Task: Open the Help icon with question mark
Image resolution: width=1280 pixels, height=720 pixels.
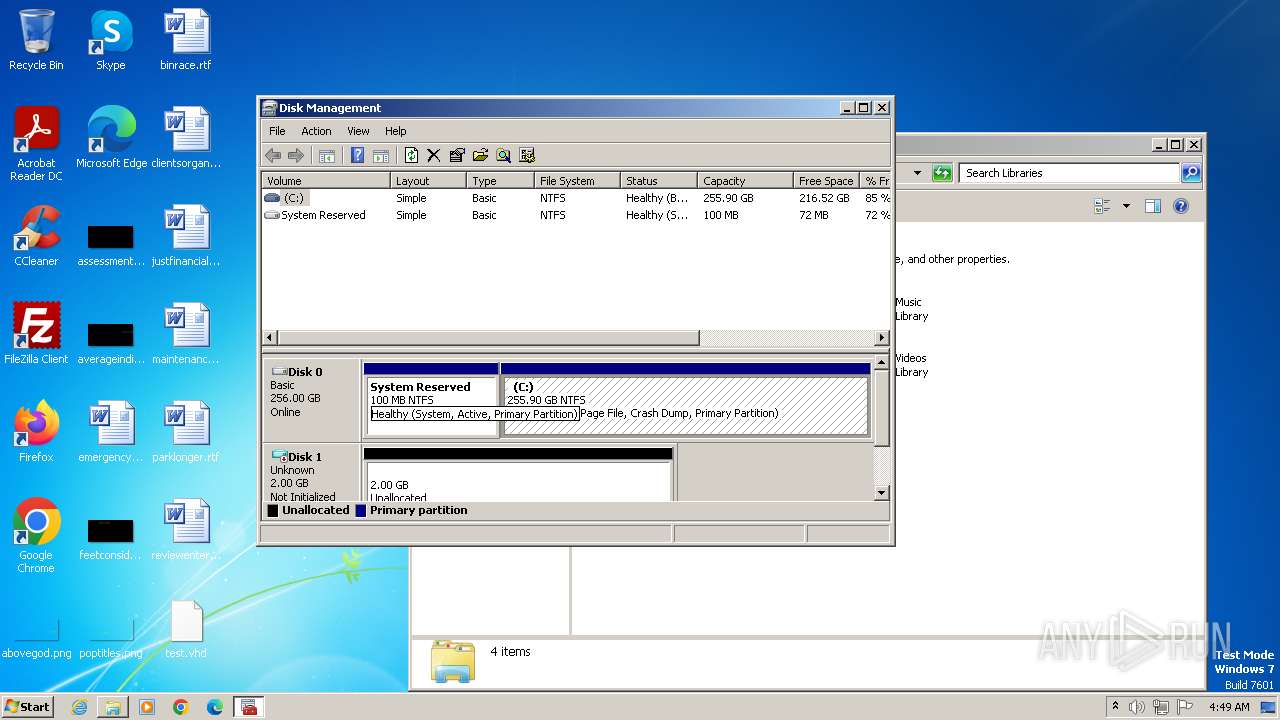Action: pyautogui.click(x=357, y=155)
